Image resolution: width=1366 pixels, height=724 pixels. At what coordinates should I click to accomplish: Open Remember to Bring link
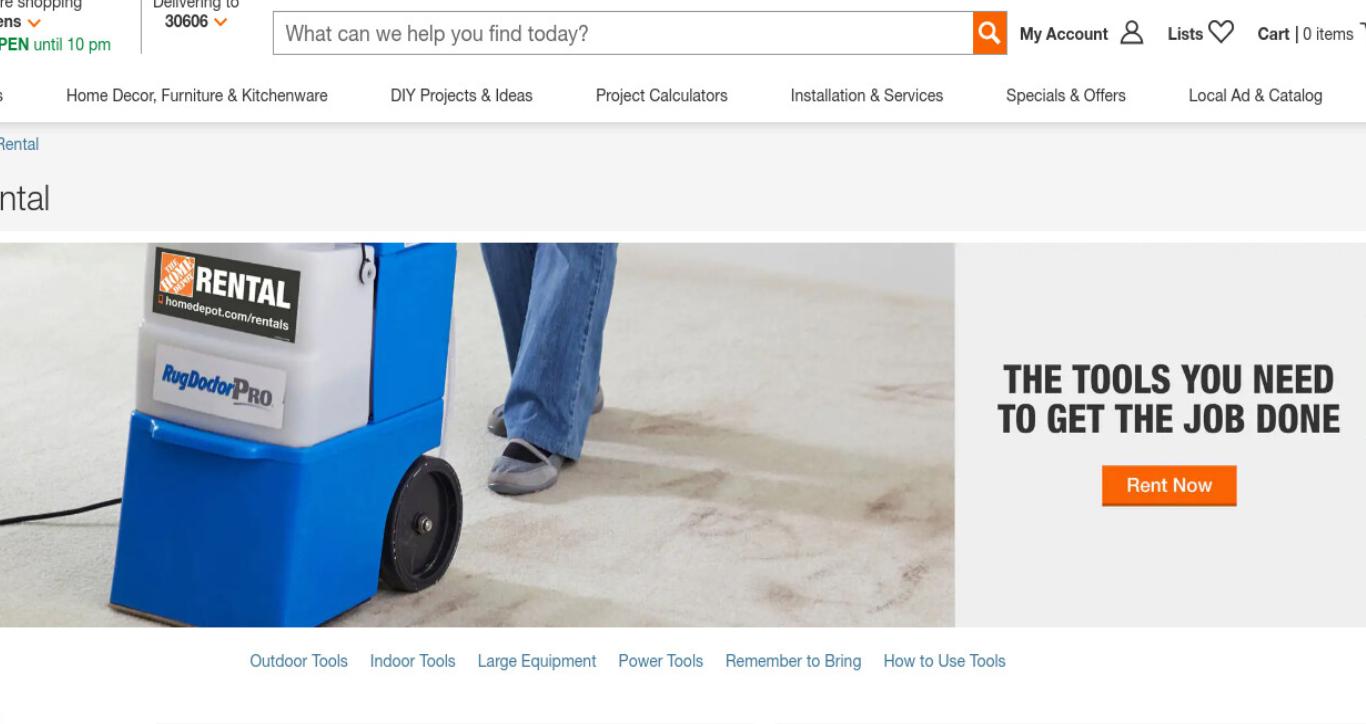[x=793, y=661]
